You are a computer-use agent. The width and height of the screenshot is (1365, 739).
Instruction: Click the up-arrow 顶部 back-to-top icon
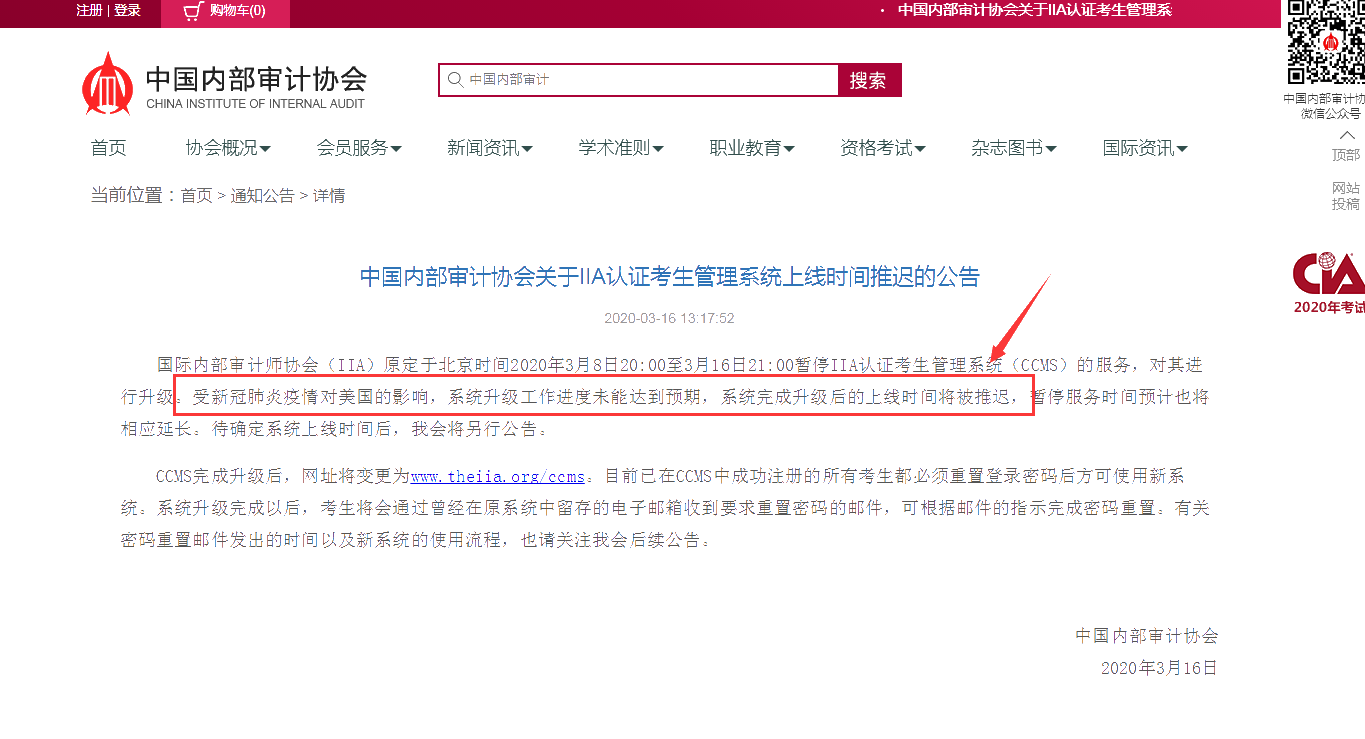pyautogui.click(x=1346, y=136)
